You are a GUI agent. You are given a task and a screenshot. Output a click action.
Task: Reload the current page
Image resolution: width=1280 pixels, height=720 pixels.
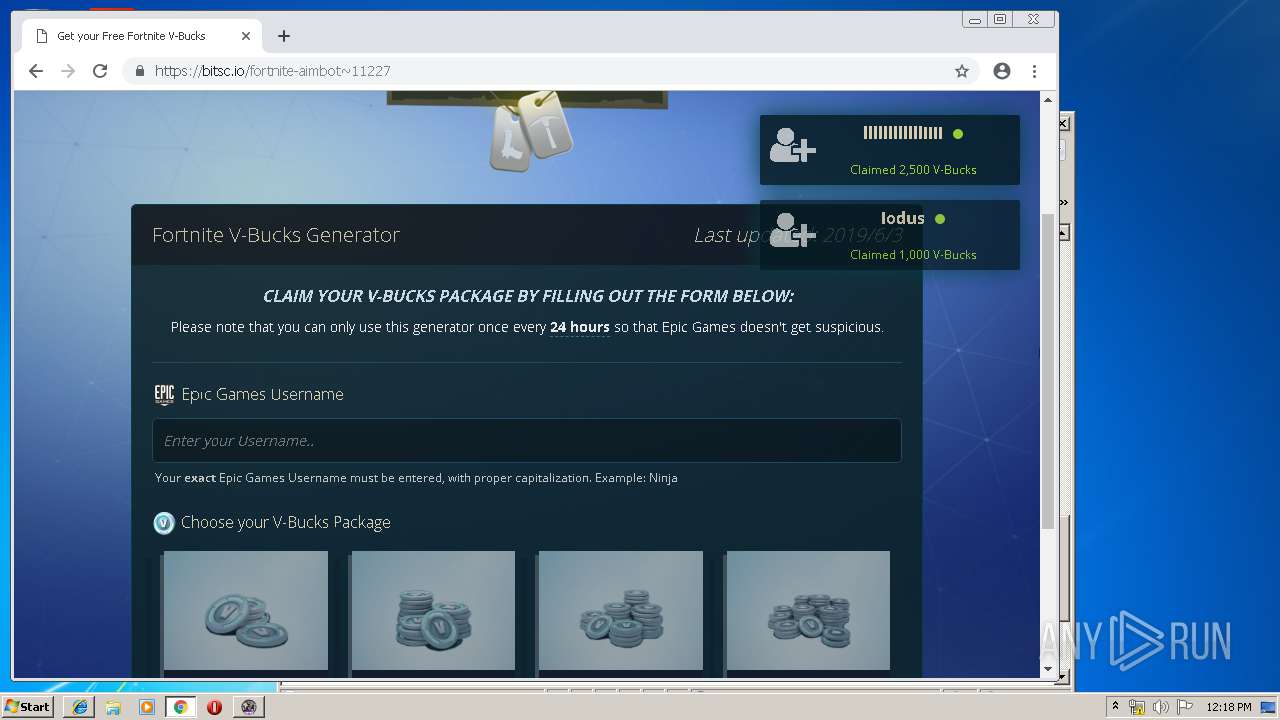tap(100, 71)
